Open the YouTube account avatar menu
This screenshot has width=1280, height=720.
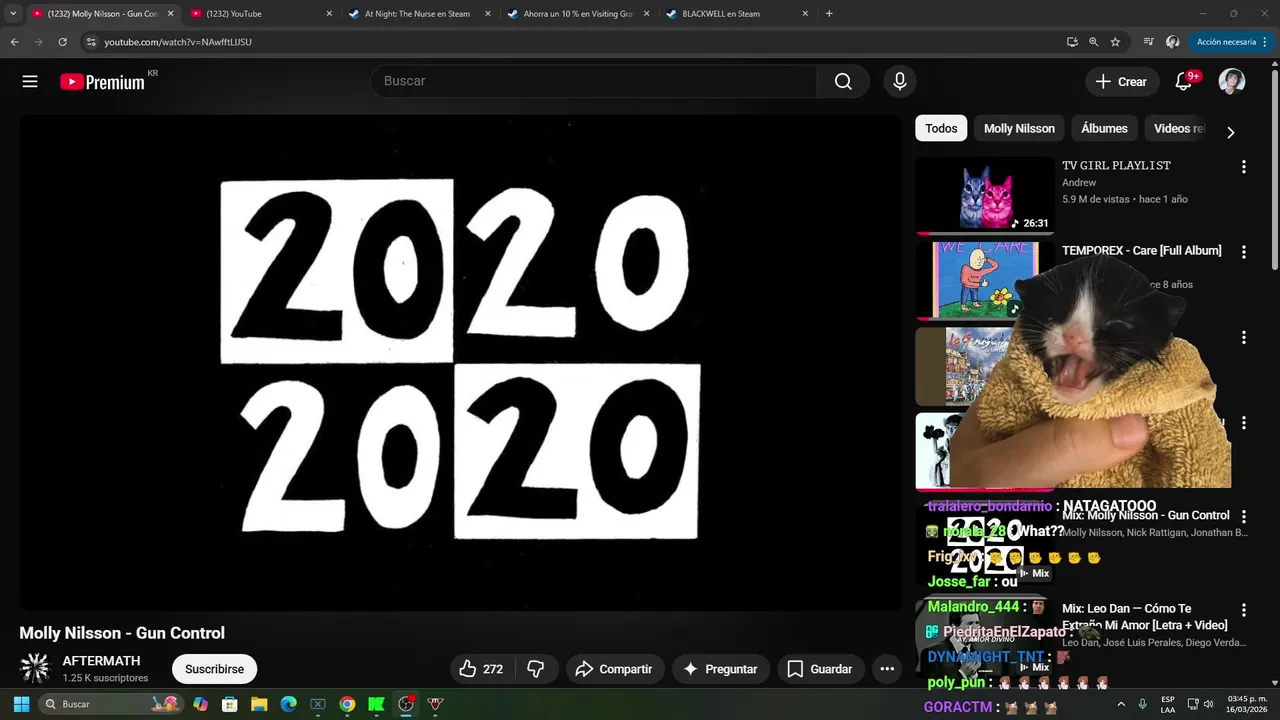[x=1232, y=82]
